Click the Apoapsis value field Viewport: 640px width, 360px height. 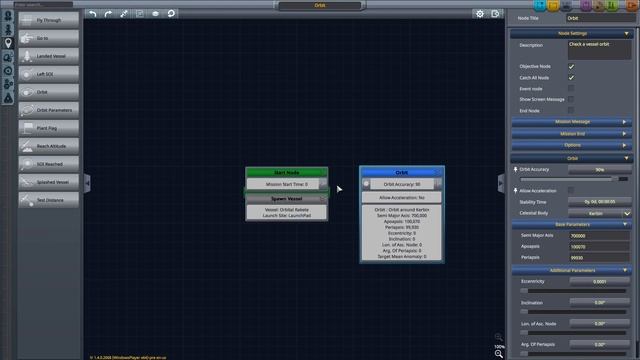(x=600, y=247)
